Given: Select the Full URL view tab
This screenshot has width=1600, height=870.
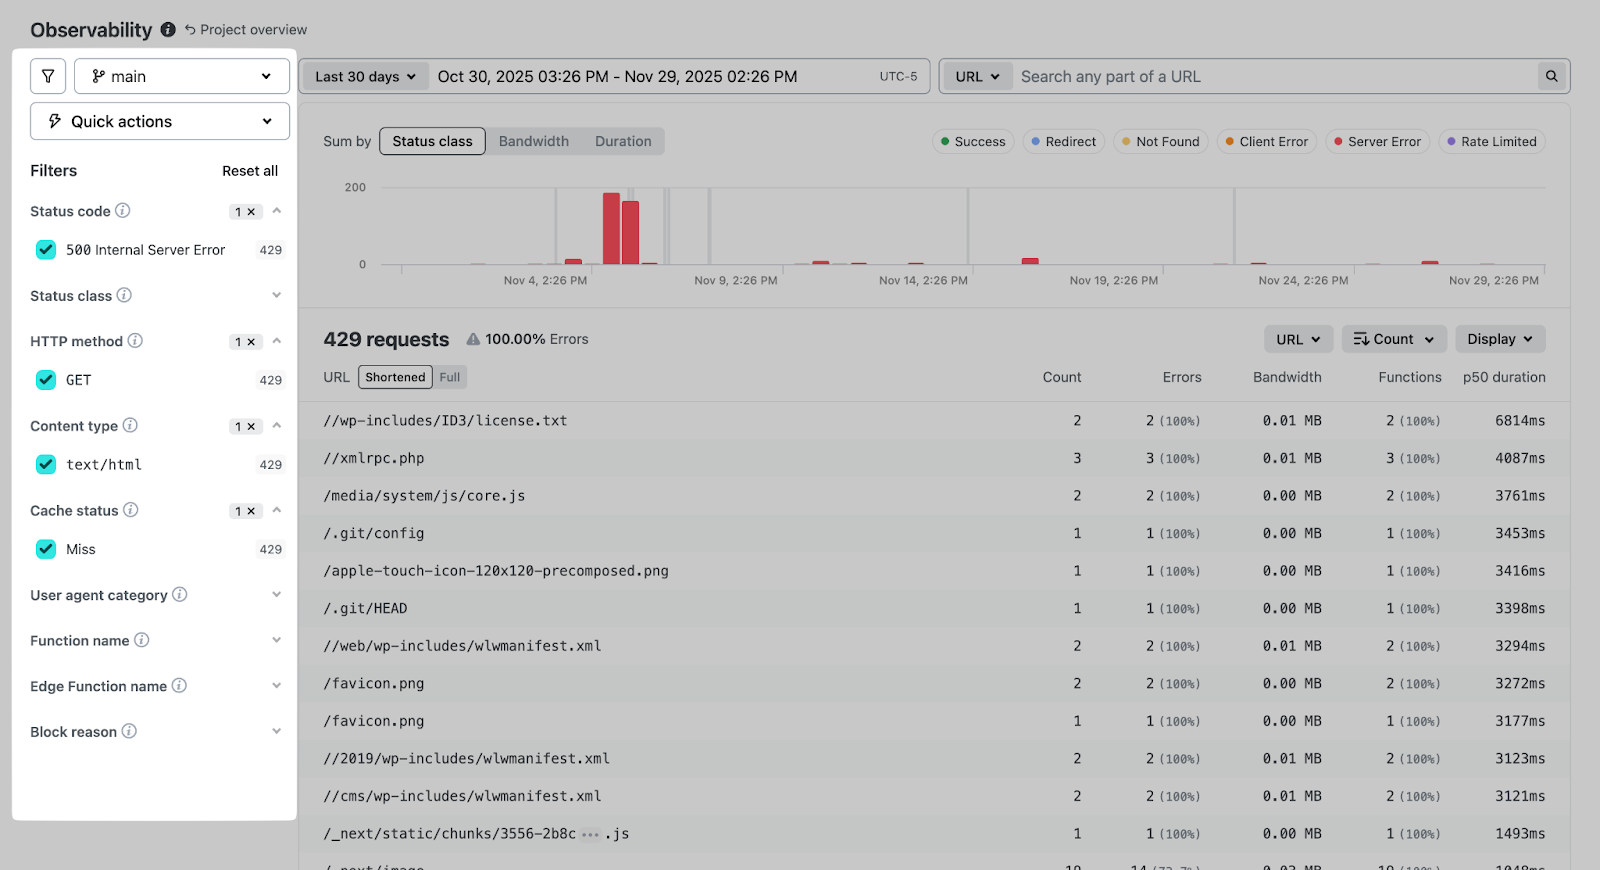Looking at the screenshot, I should click(x=450, y=377).
